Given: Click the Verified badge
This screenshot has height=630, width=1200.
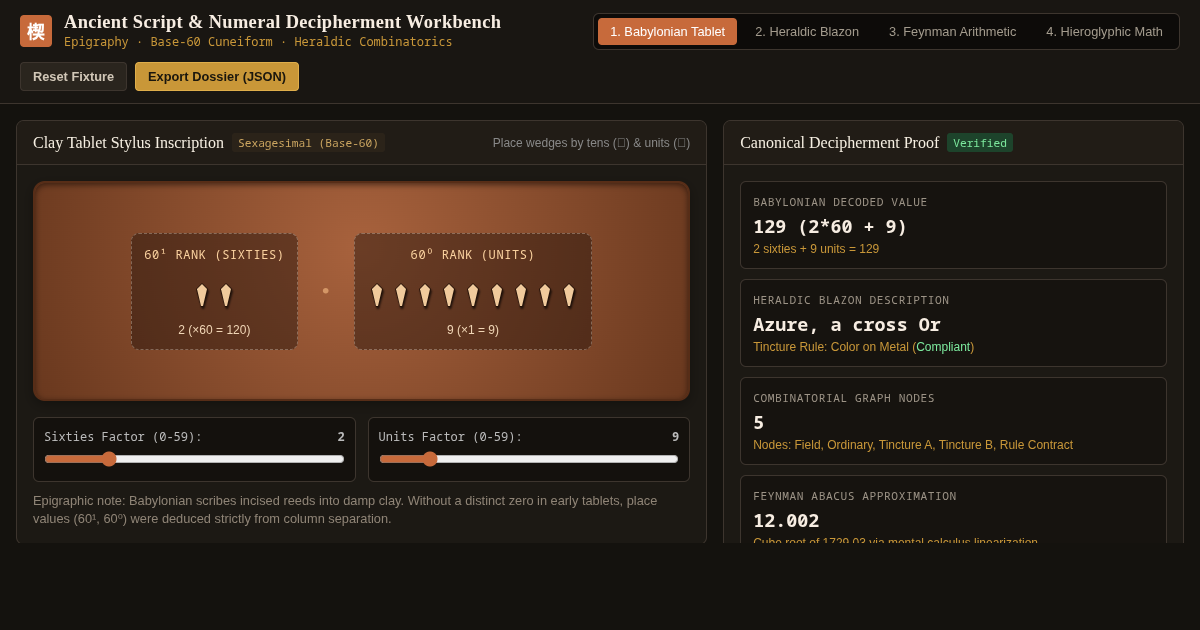Looking at the screenshot, I should [980, 143].
